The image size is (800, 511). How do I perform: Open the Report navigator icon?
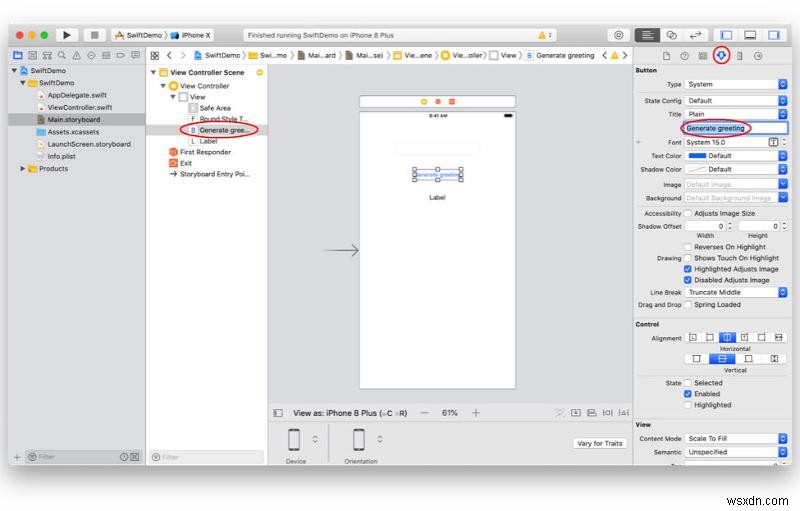coord(135,55)
